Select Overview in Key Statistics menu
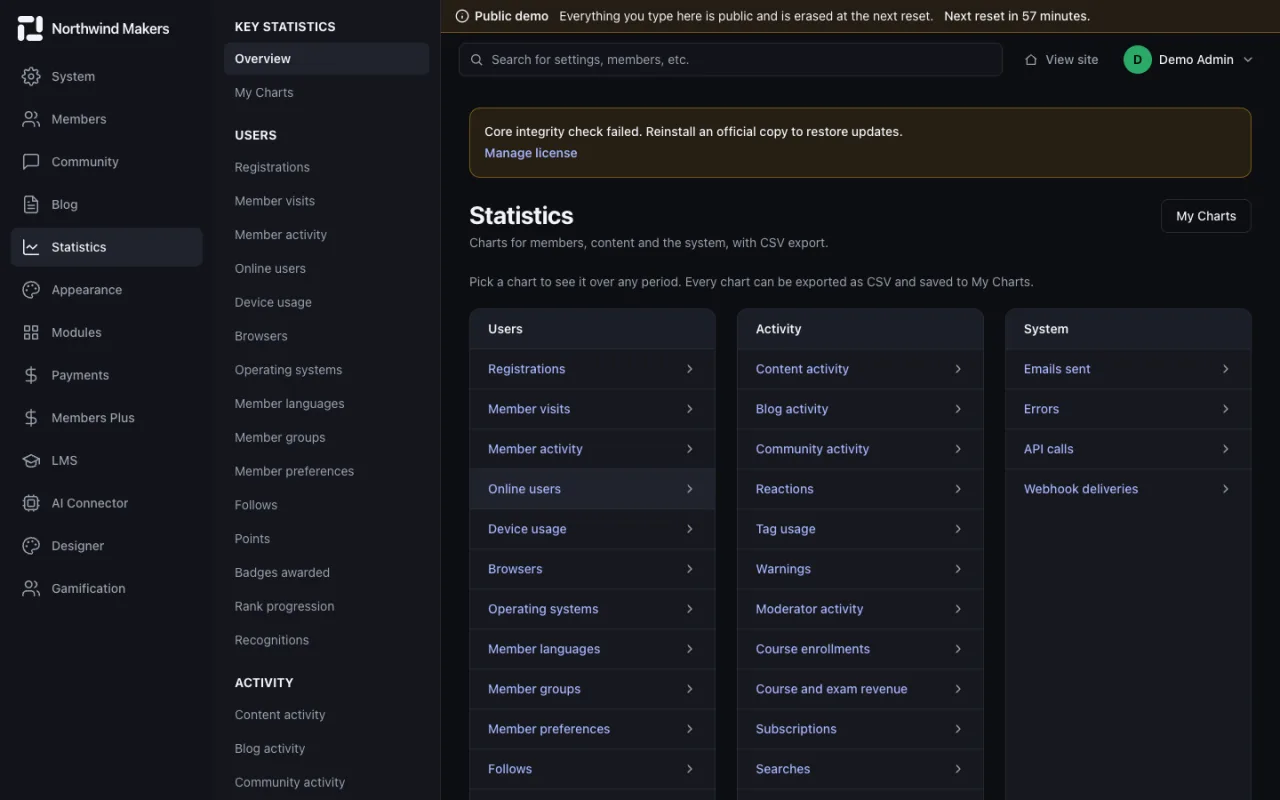Screen dimensions: 1280x800 point(326,59)
